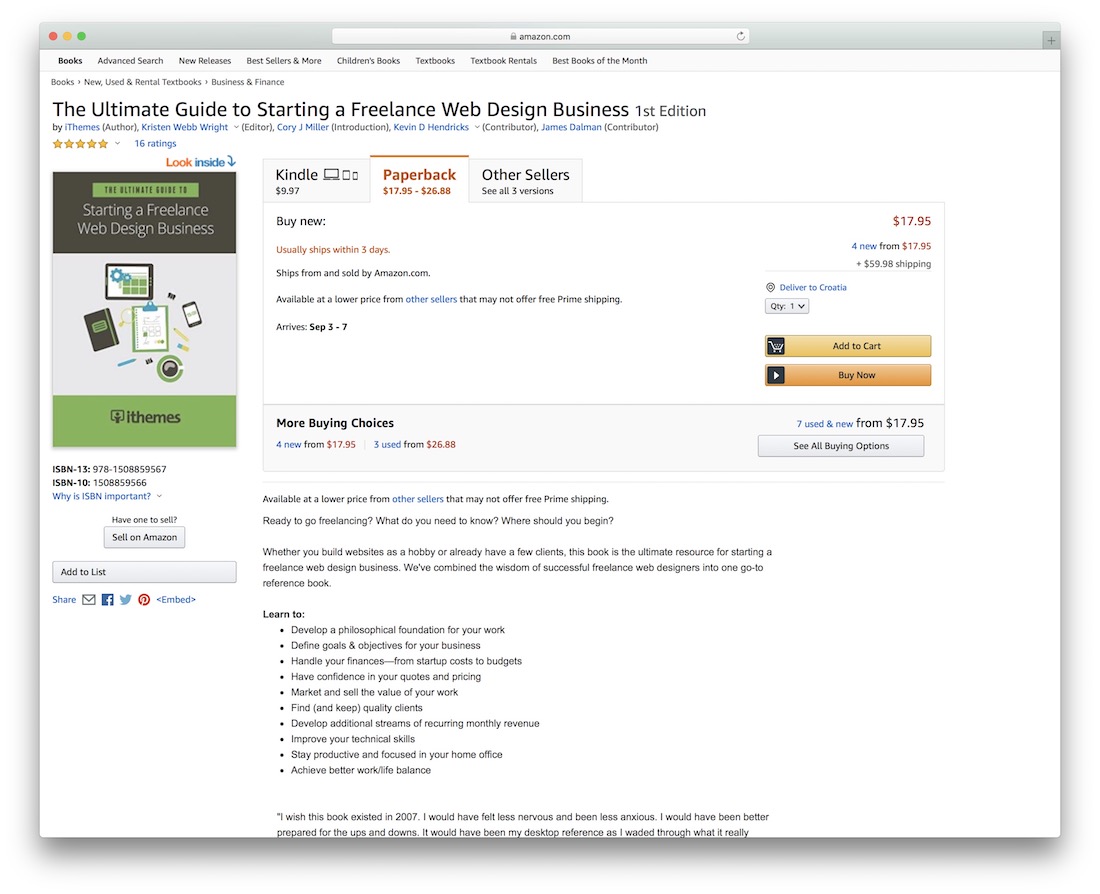The image size is (1100, 894).
Task: View the 16 ratings
Action: [x=156, y=144]
